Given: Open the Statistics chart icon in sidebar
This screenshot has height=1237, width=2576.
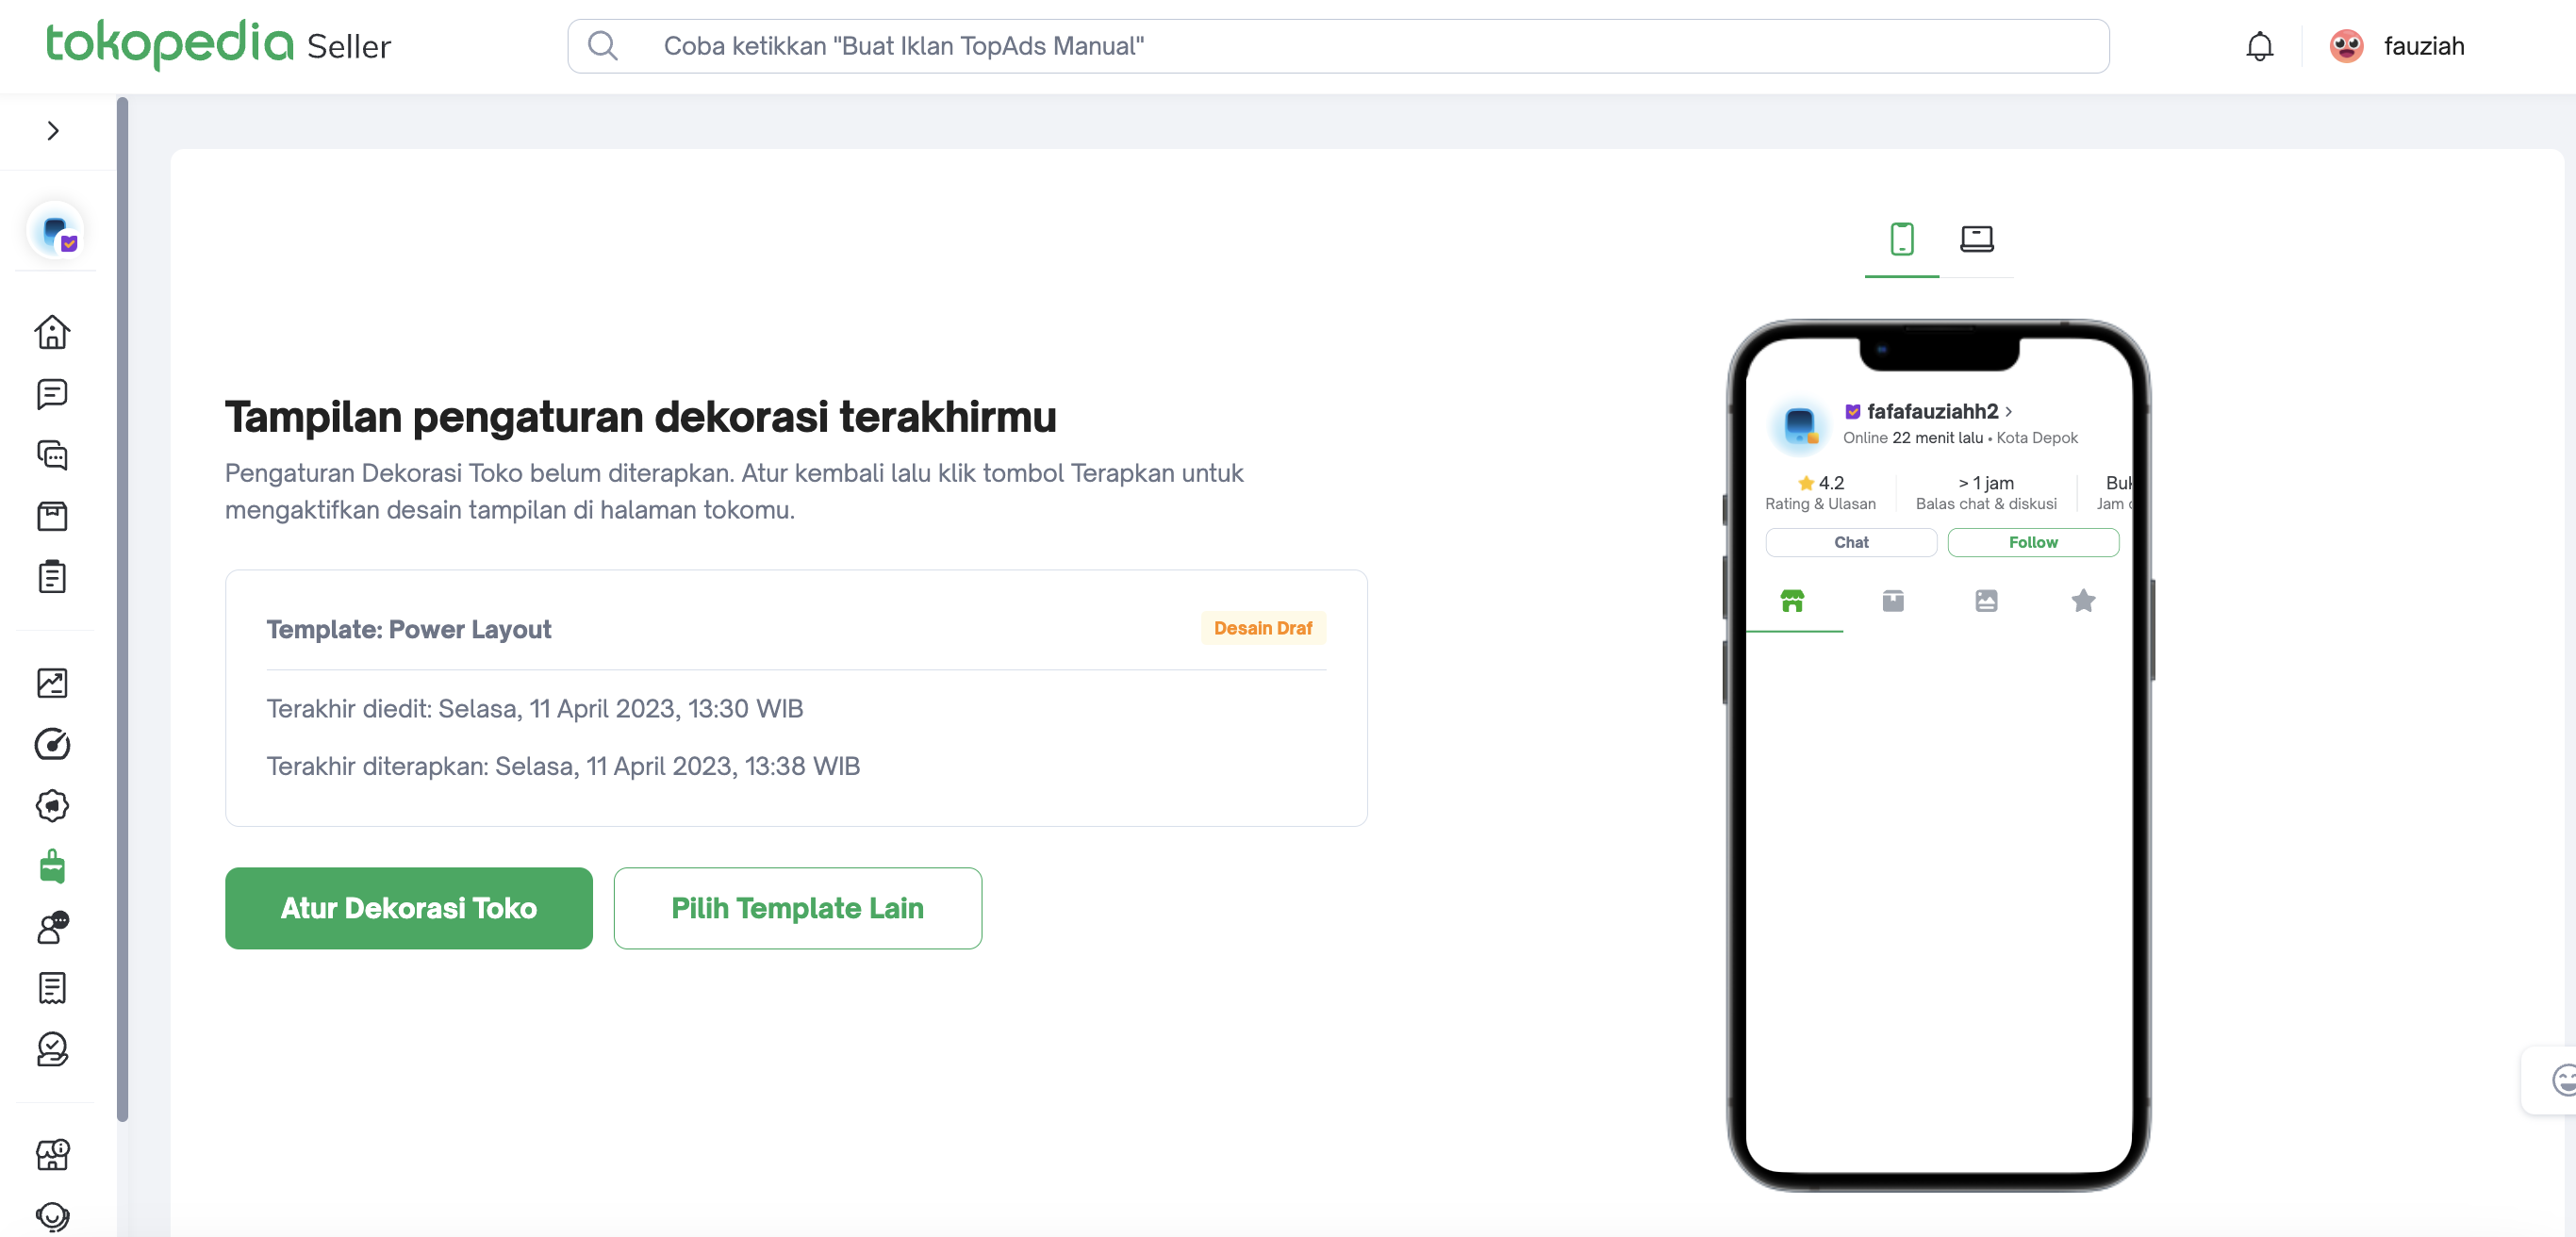Looking at the screenshot, I should pos(52,683).
